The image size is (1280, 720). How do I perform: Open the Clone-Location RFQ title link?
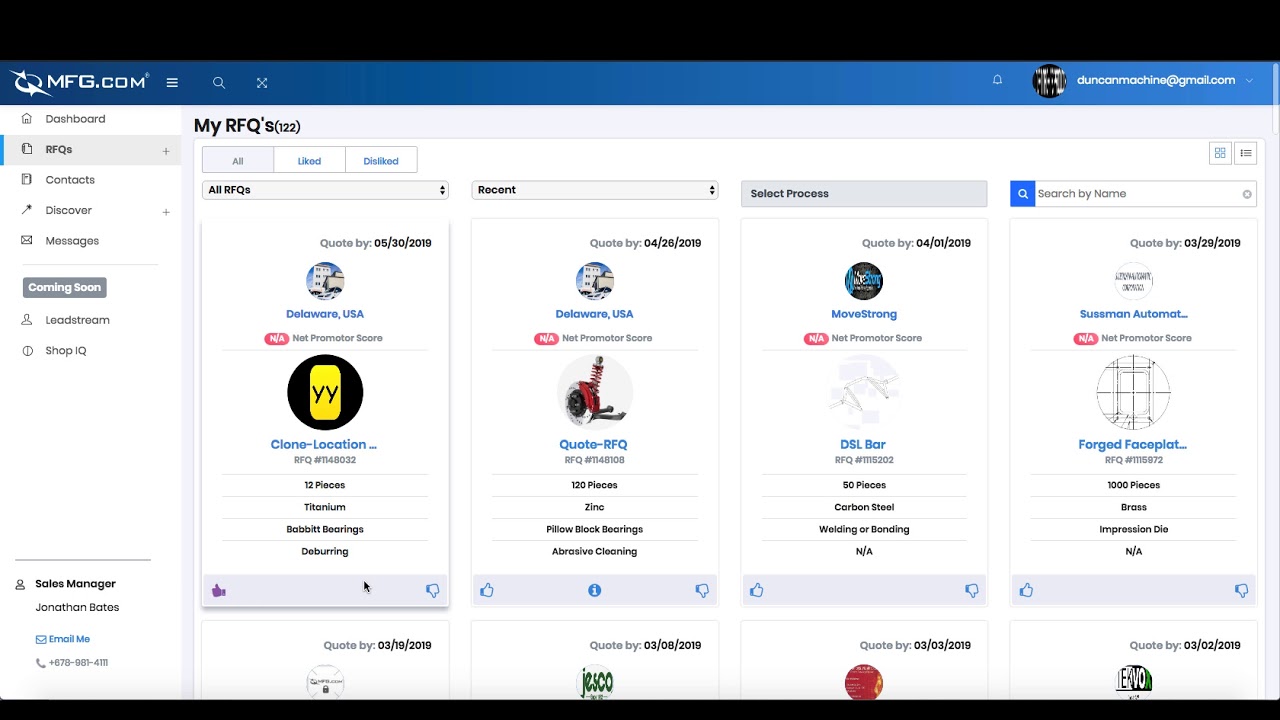pyautogui.click(x=324, y=444)
